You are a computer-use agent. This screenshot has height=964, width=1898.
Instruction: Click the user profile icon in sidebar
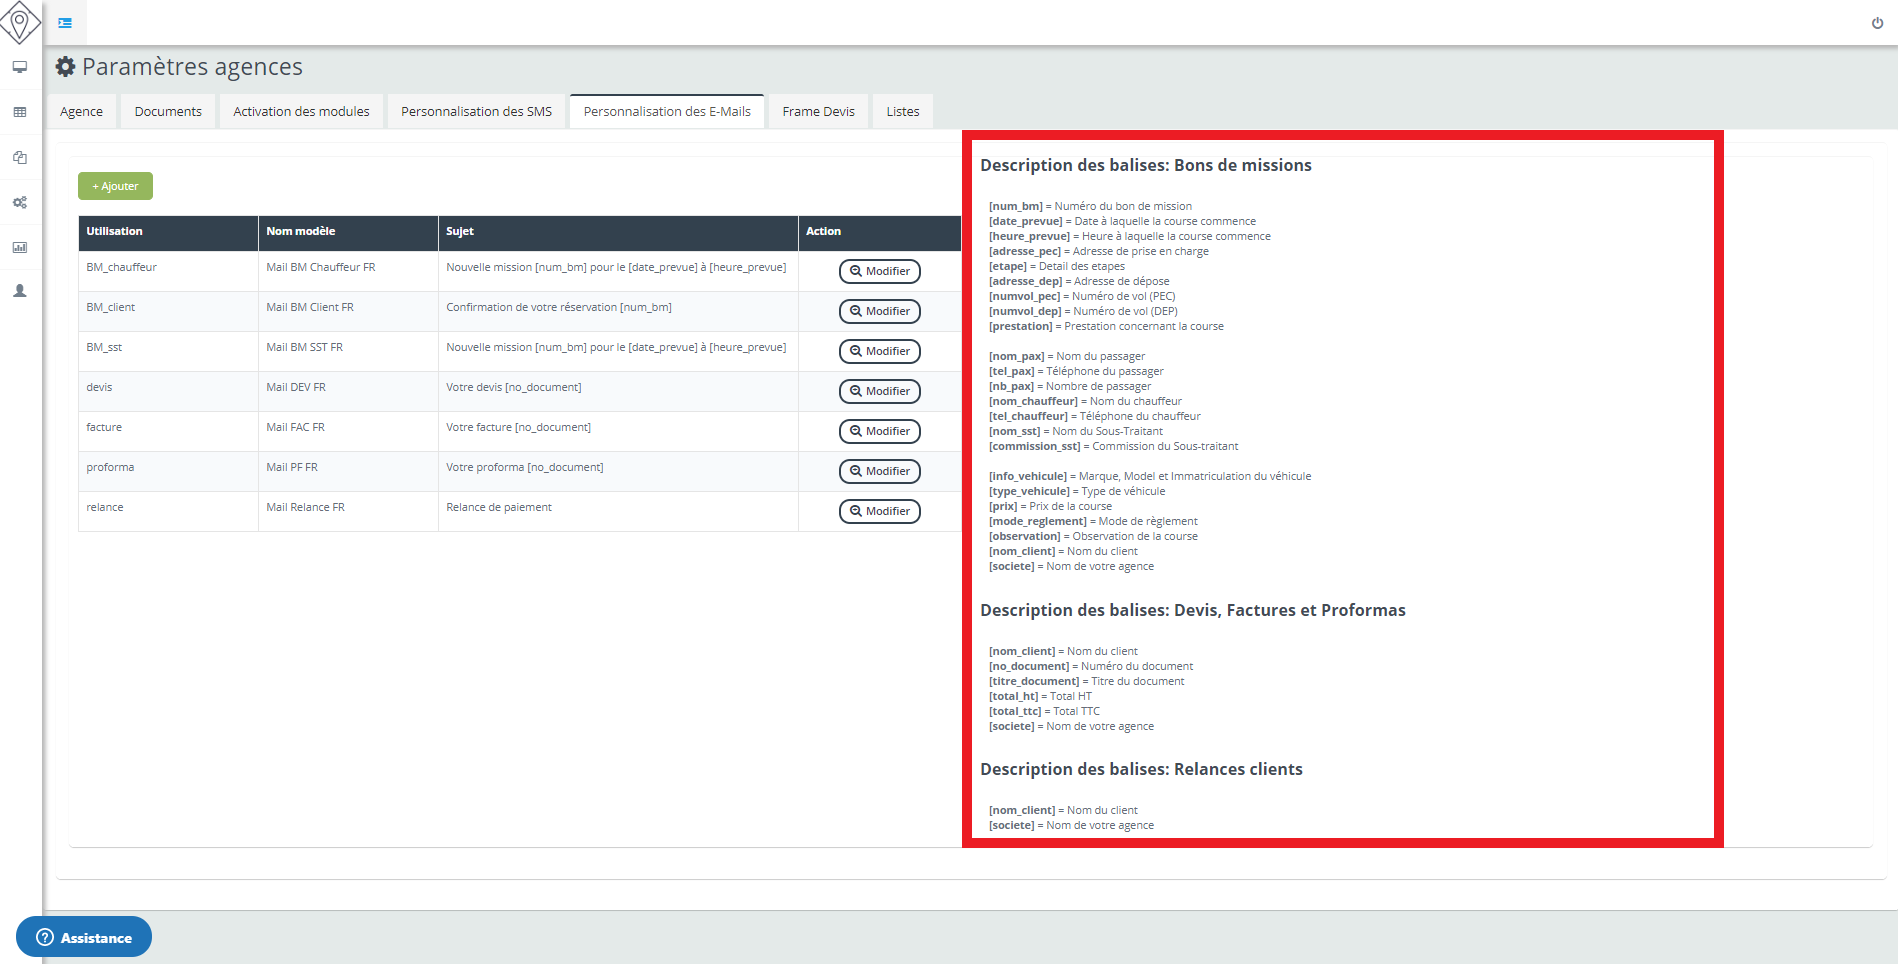[20, 291]
